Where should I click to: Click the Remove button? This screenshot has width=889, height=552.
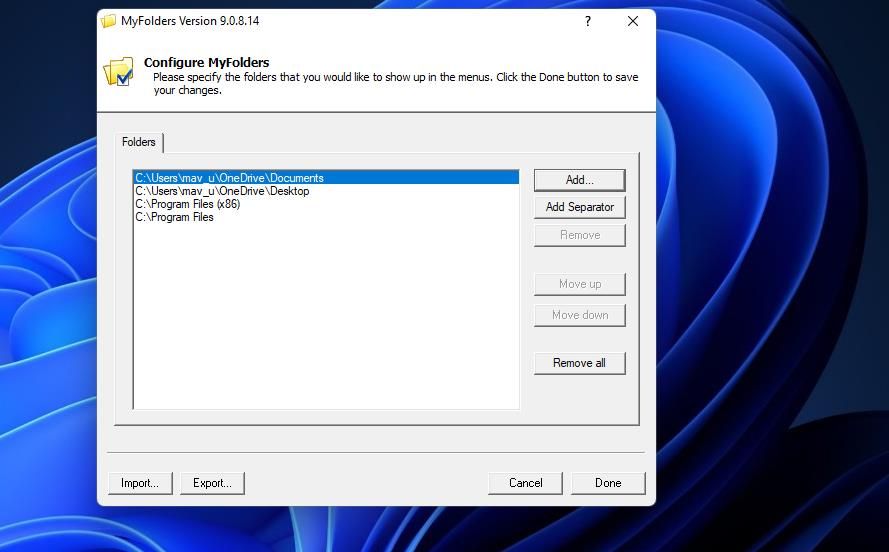(579, 235)
